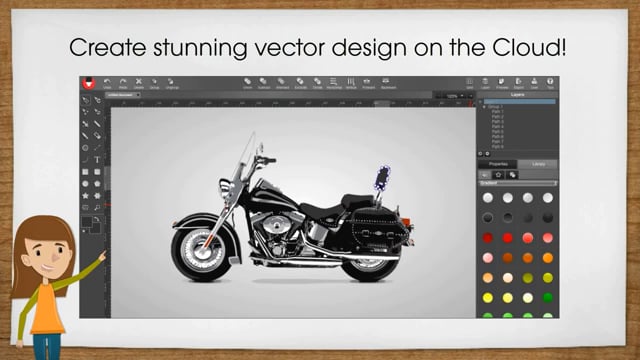Click the red YouiDraw logo icon
The width and height of the screenshot is (640, 360).
pos(89,83)
